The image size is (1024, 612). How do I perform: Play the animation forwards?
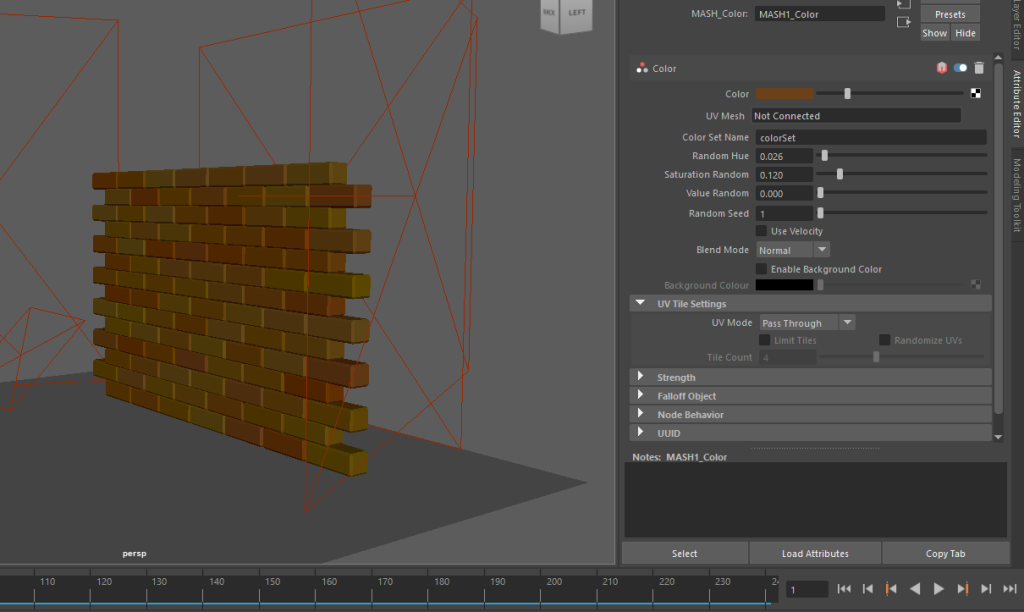click(938, 589)
